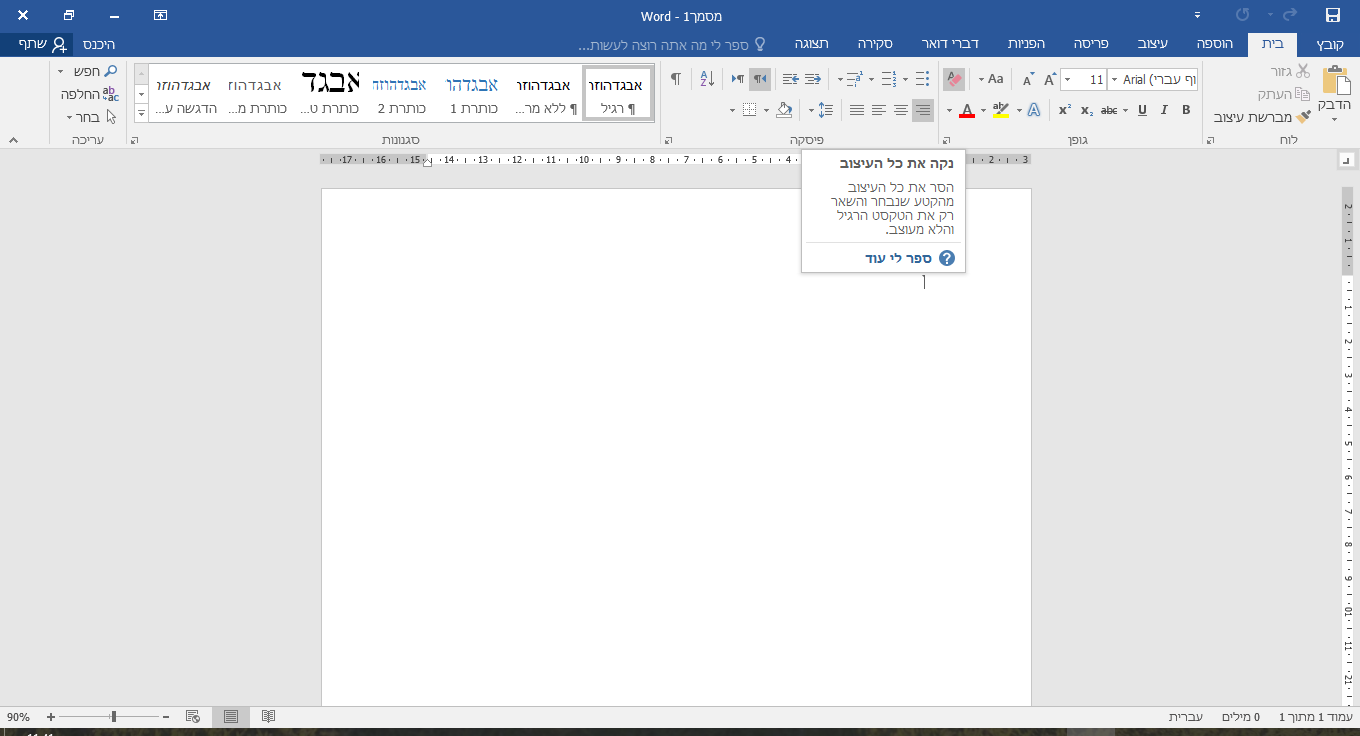Click the 'ספר לי עוד' tooltip link
The height and width of the screenshot is (736, 1360).
[898, 258]
